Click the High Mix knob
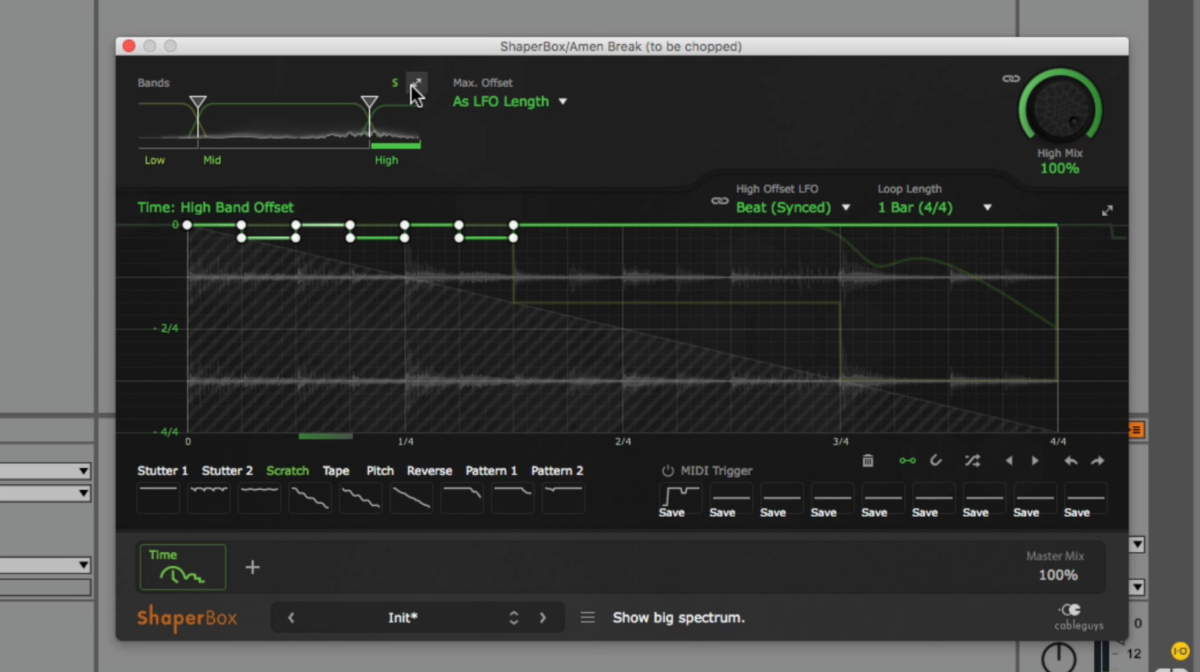 [x=1060, y=109]
